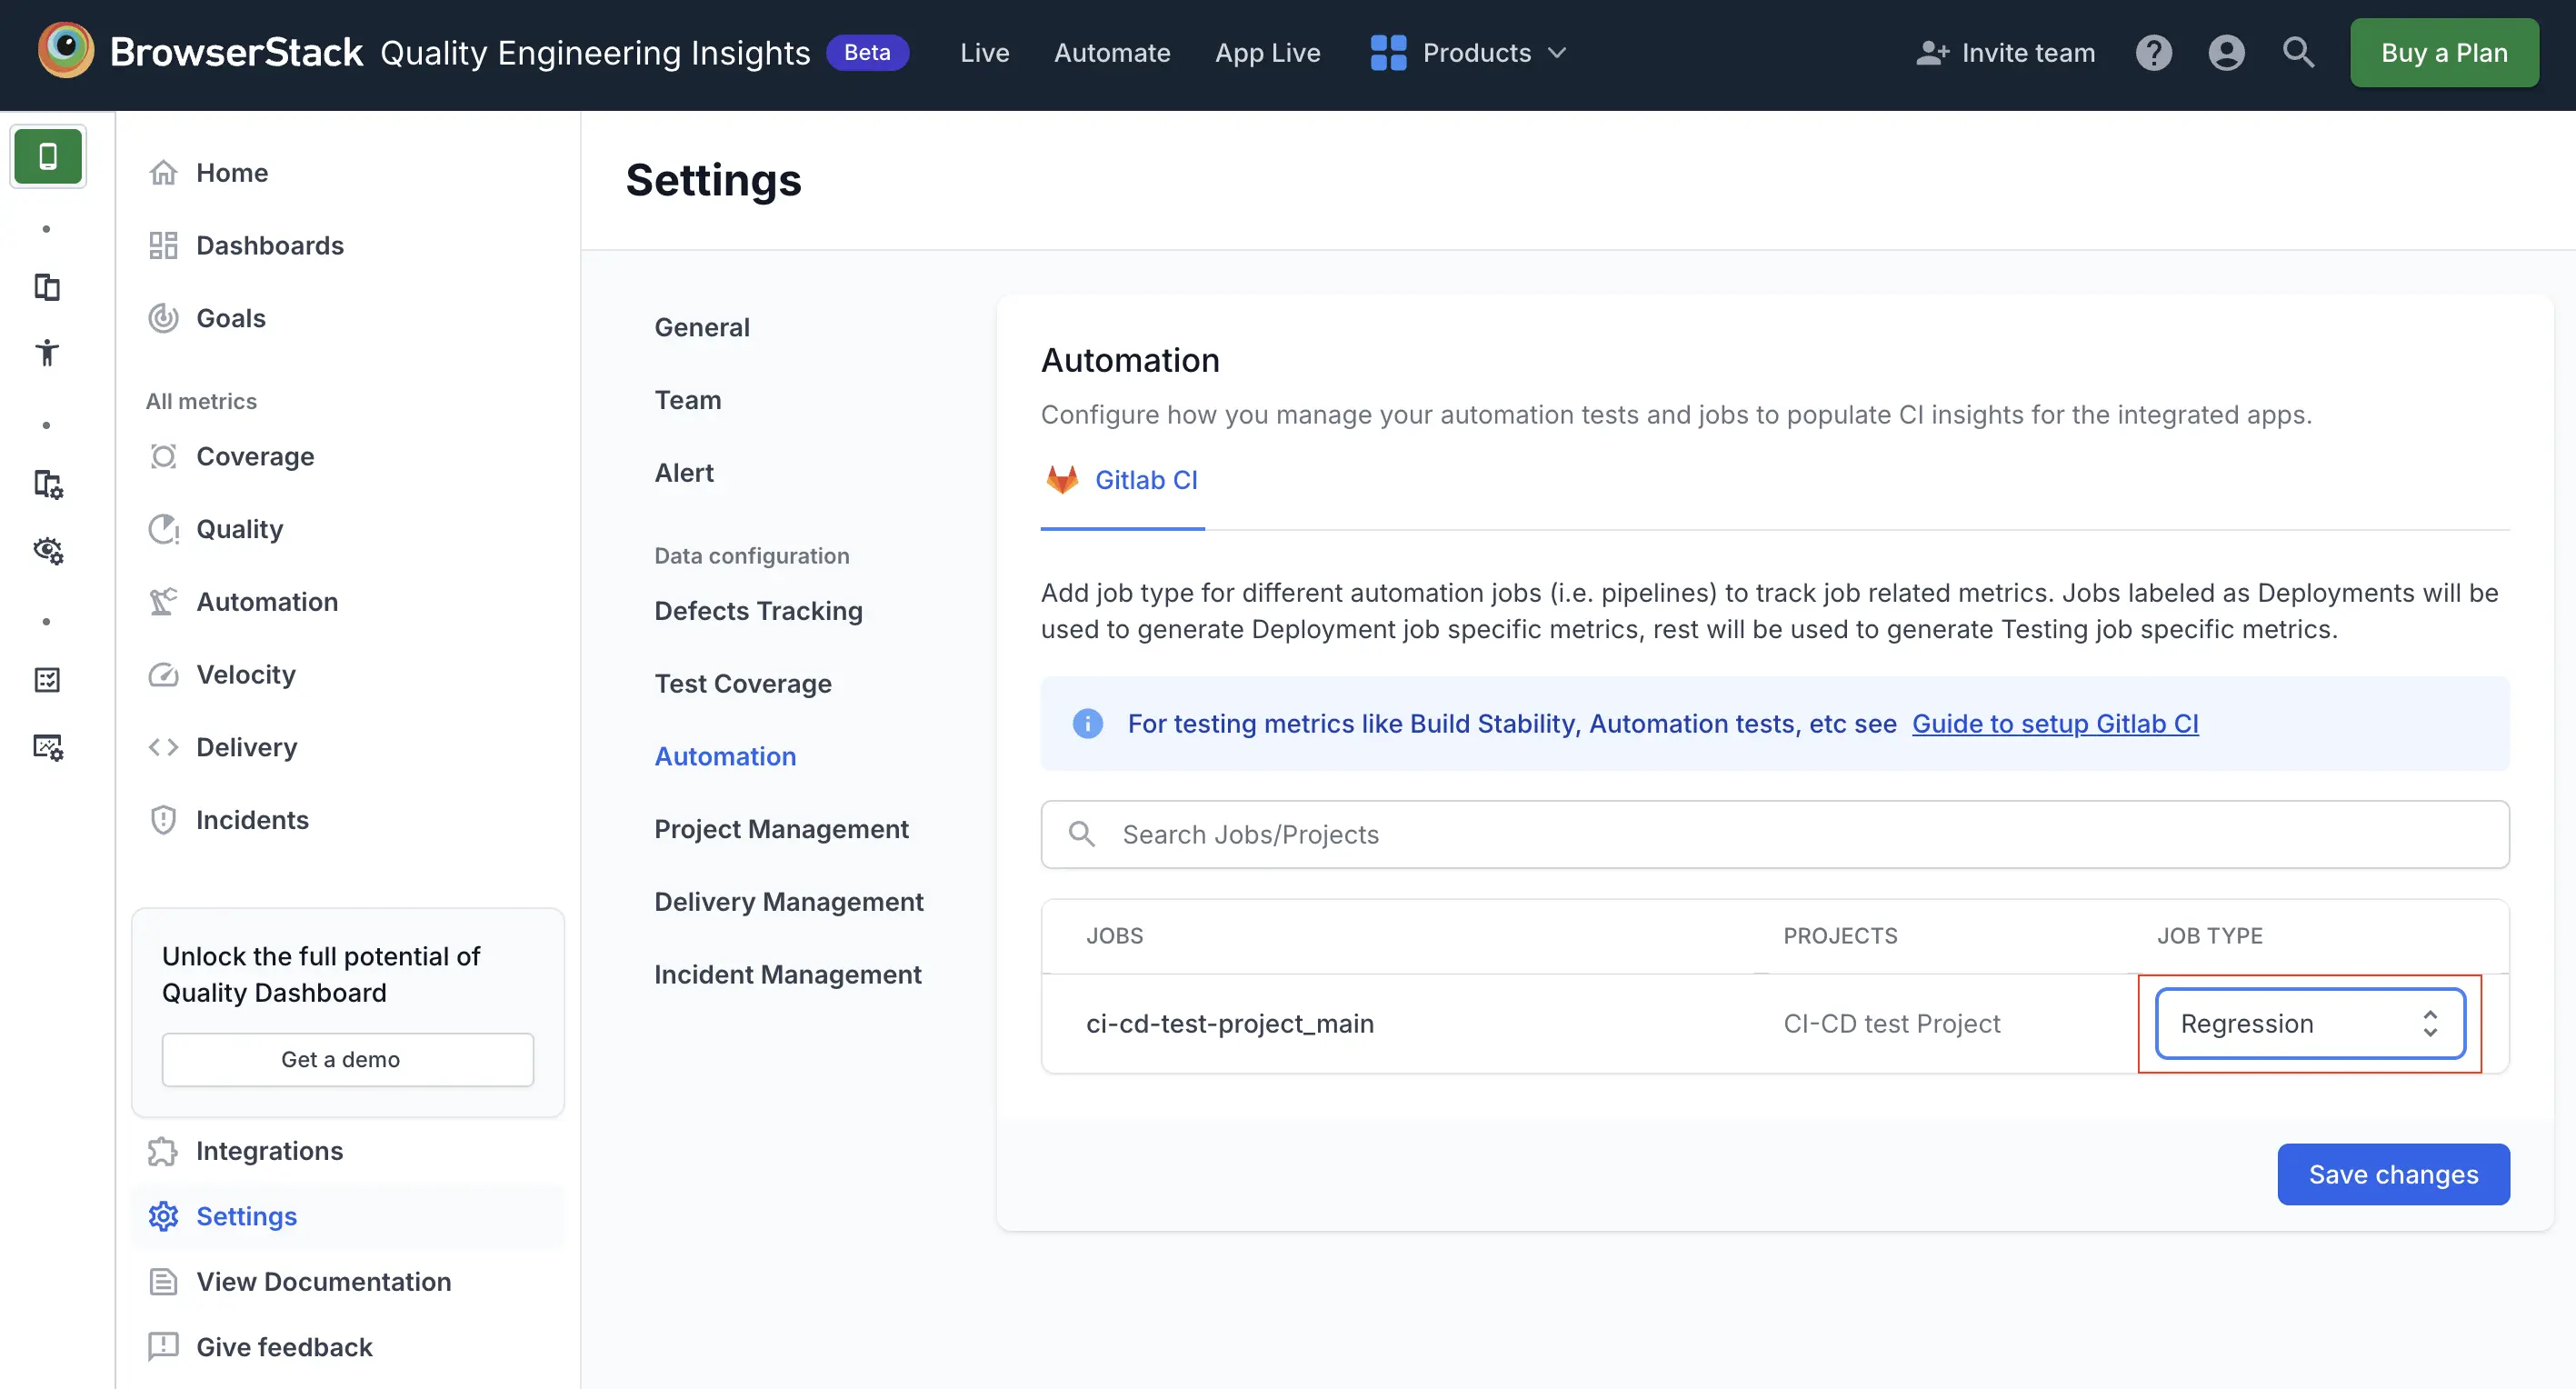Viewport: 2576px width, 1389px height.
Task: Click the Incidents shield icon
Action: (163, 820)
